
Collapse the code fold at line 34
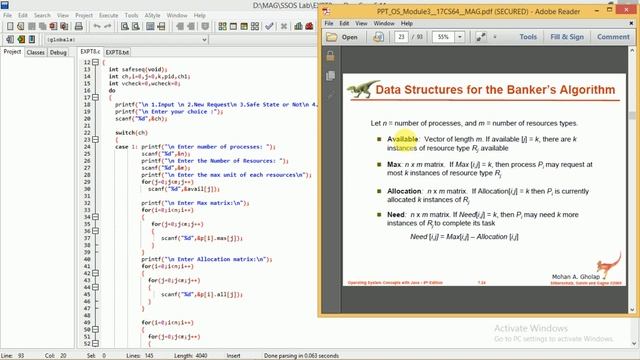96,217
